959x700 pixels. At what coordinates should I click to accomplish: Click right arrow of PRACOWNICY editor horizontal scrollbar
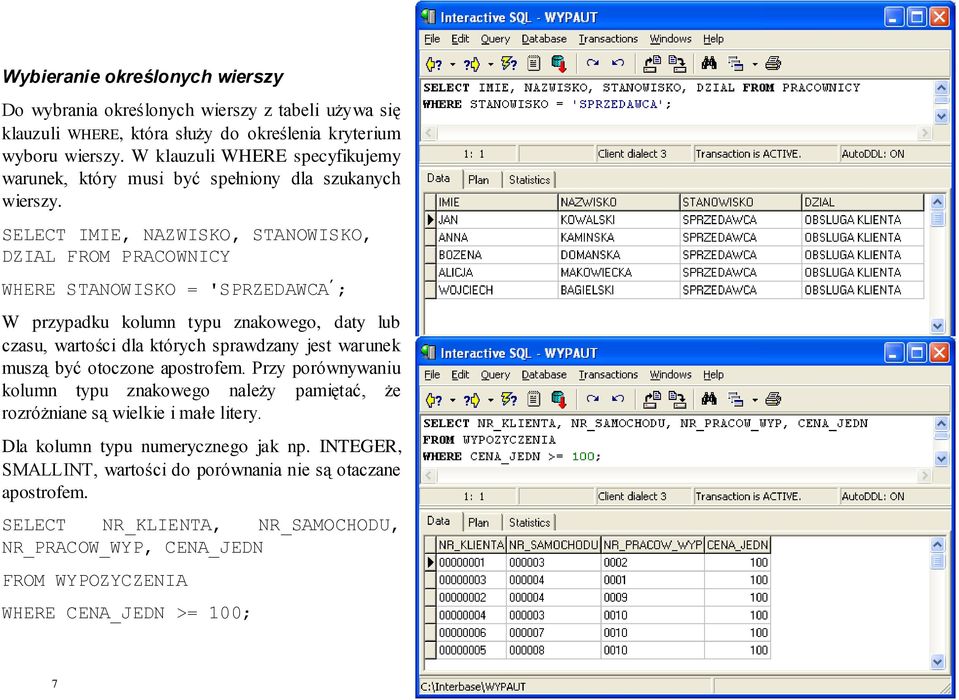(924, 133)
